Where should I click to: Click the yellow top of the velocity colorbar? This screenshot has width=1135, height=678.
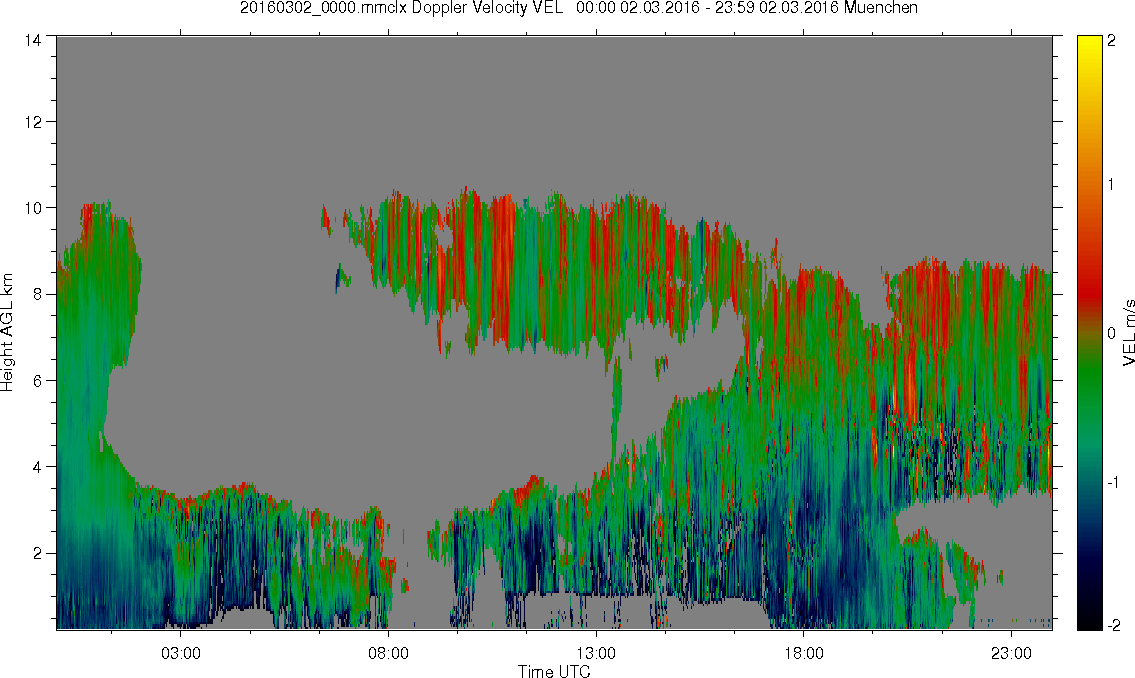click(x=1090, y=43)
